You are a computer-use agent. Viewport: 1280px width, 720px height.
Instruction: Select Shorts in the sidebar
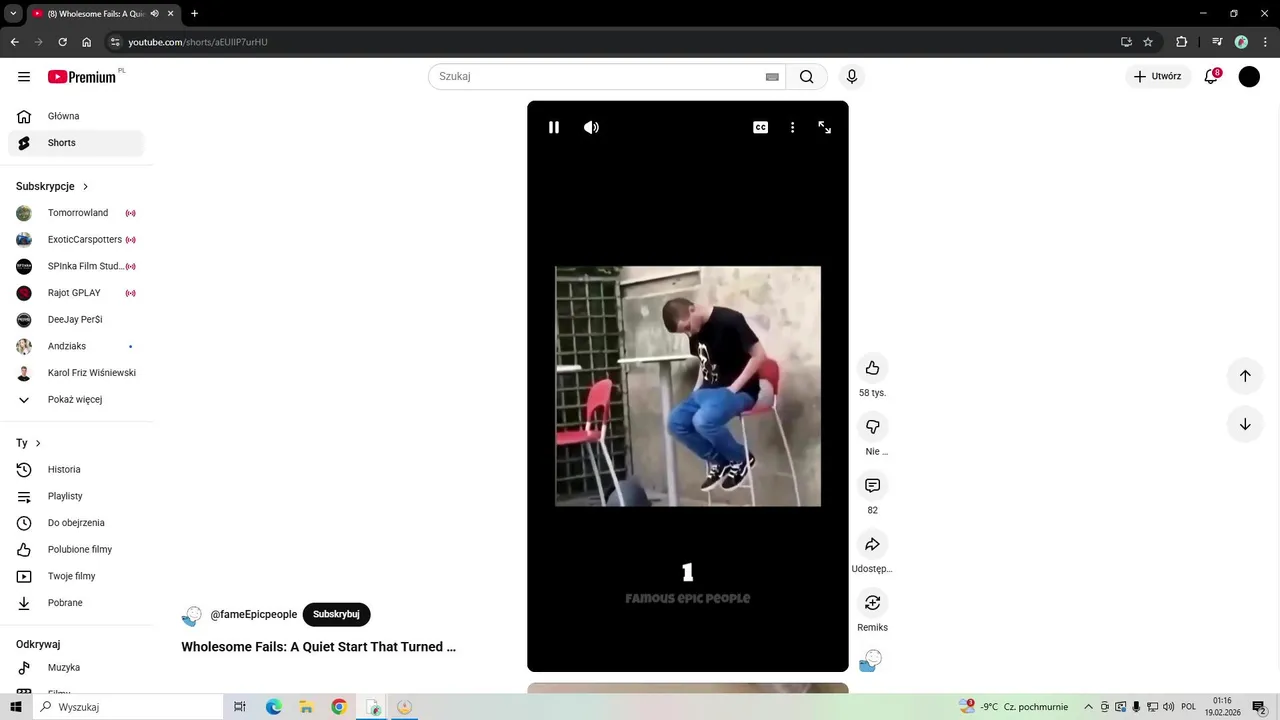(x=76, y=143)
